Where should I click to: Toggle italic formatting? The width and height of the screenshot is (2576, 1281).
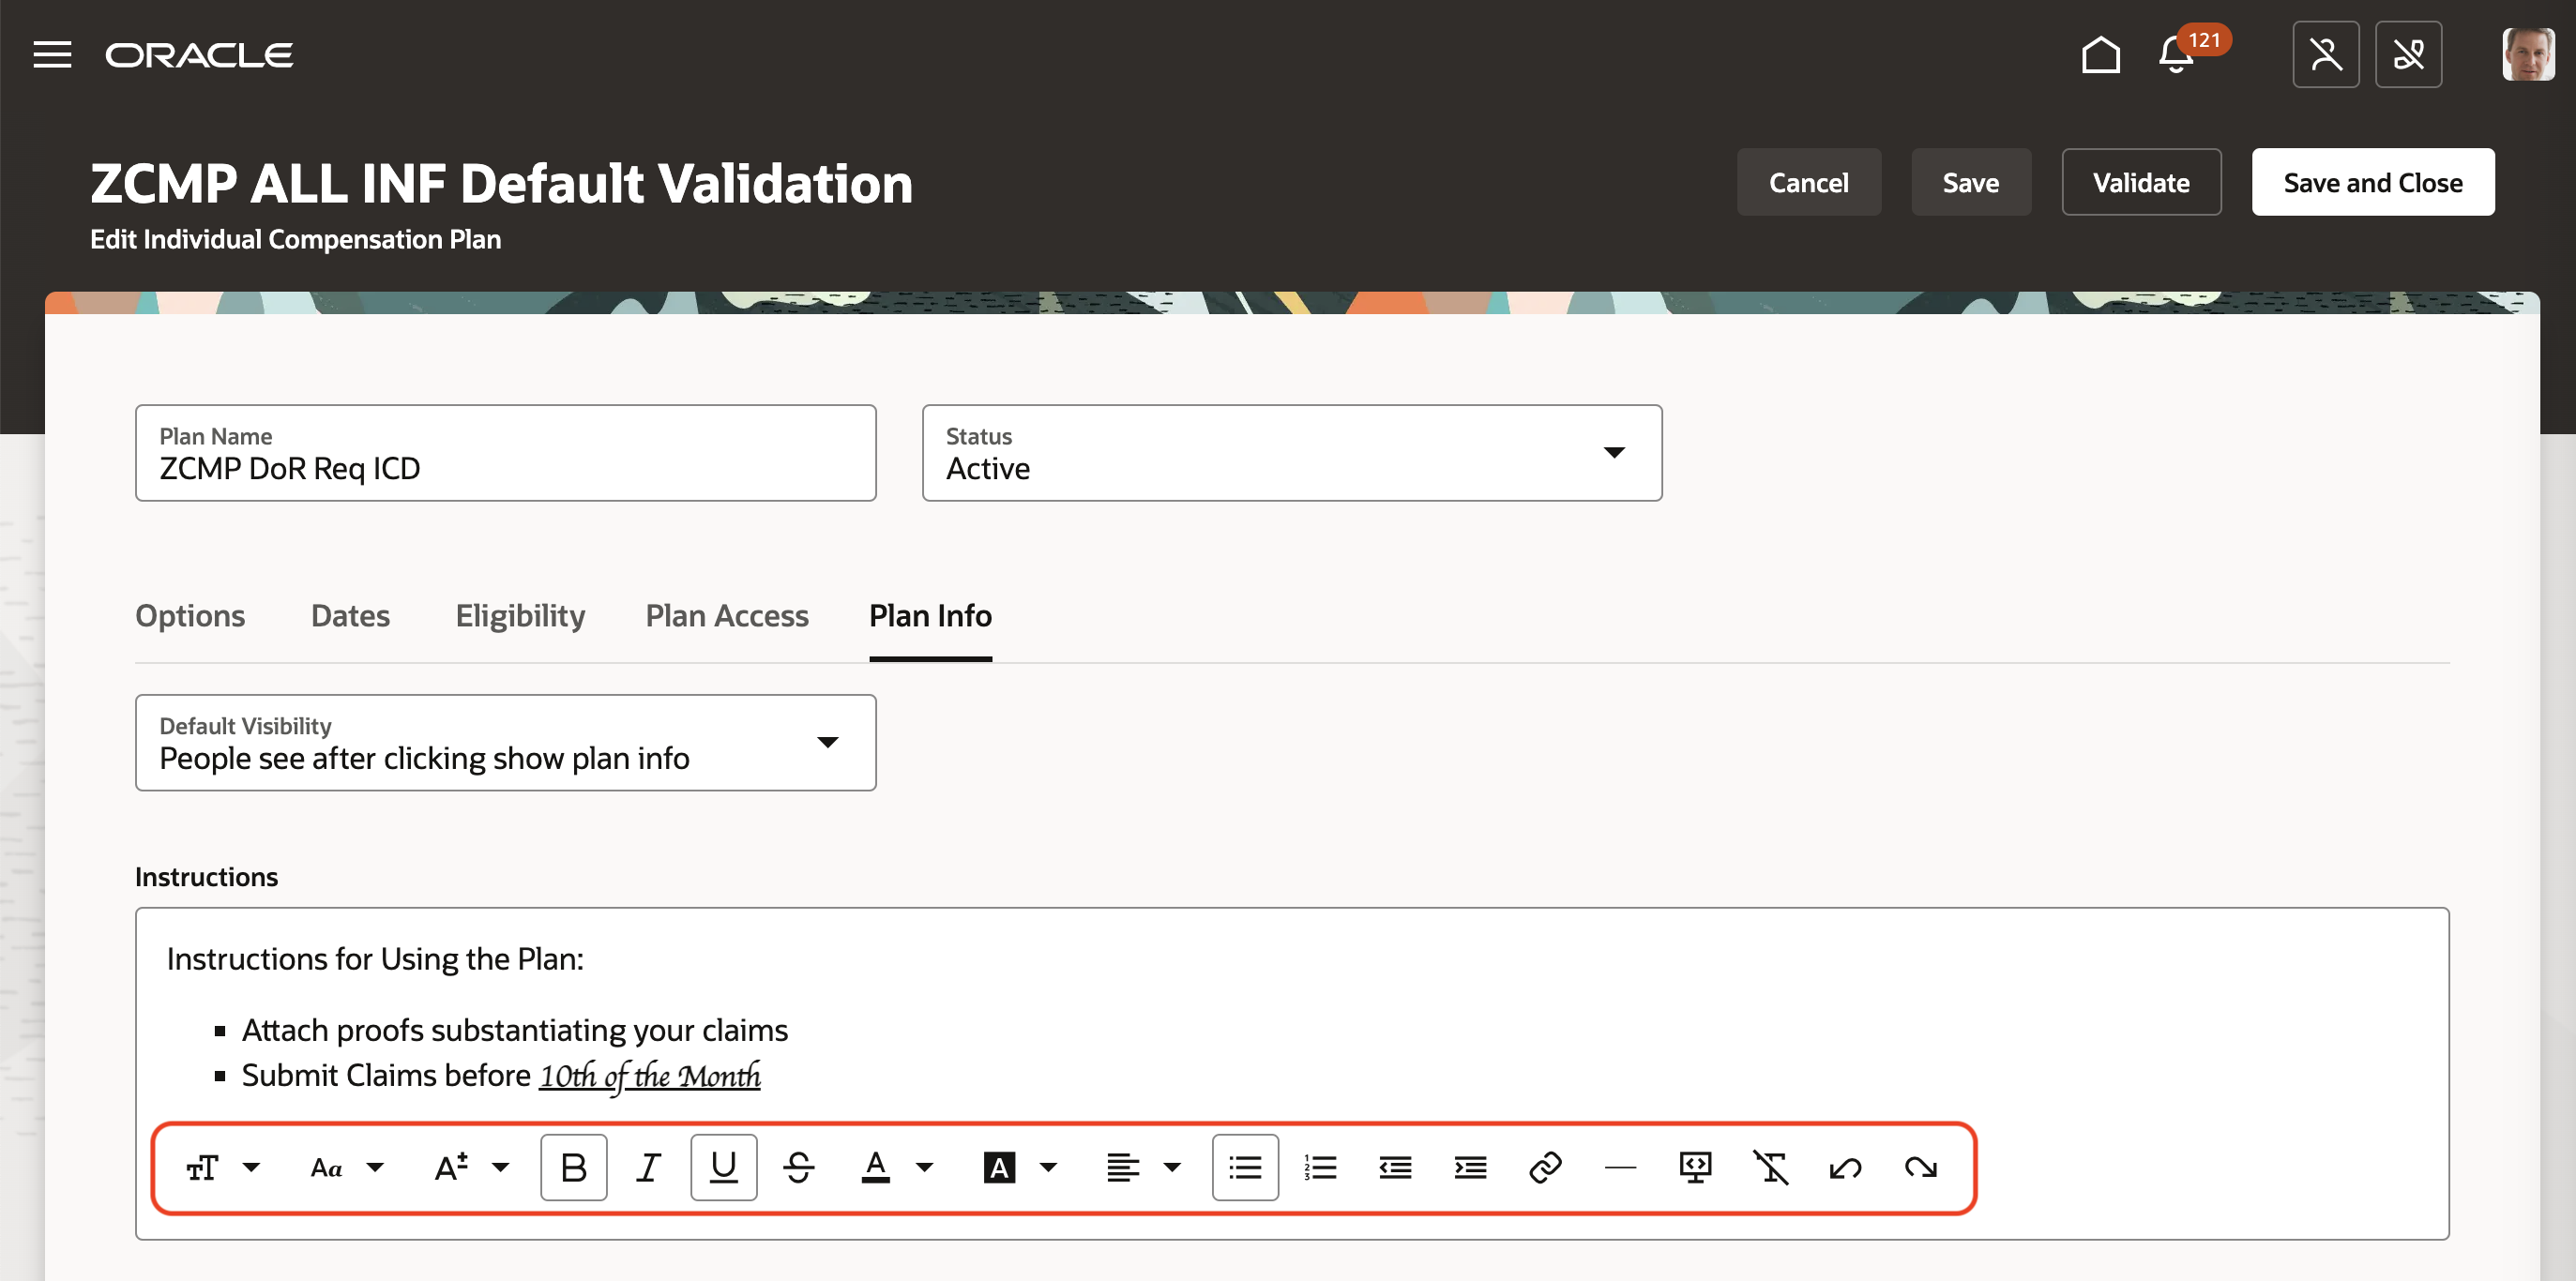[649, 1167]
